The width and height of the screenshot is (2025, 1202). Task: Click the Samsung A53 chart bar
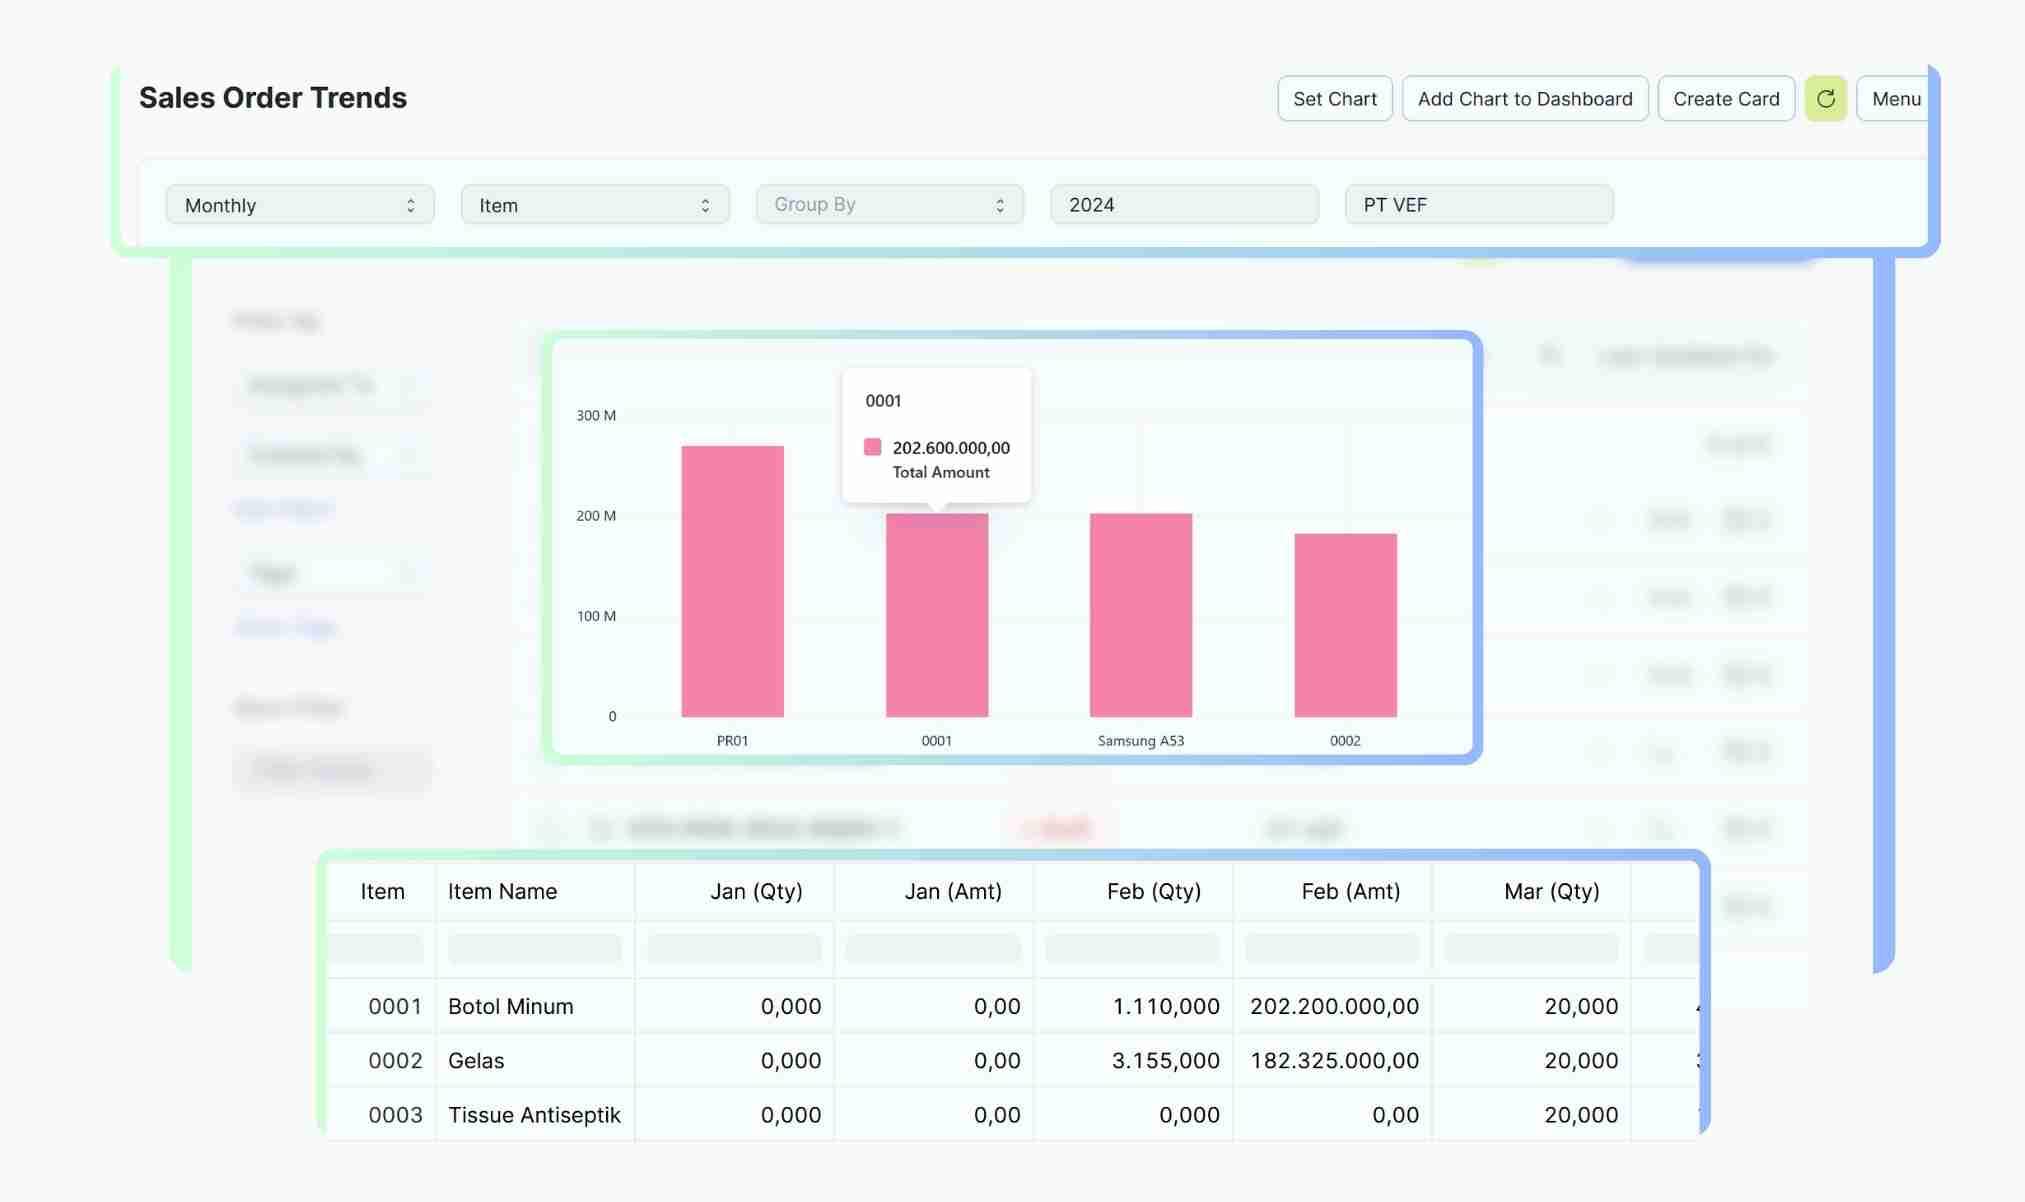click(x=1140, y=615)
